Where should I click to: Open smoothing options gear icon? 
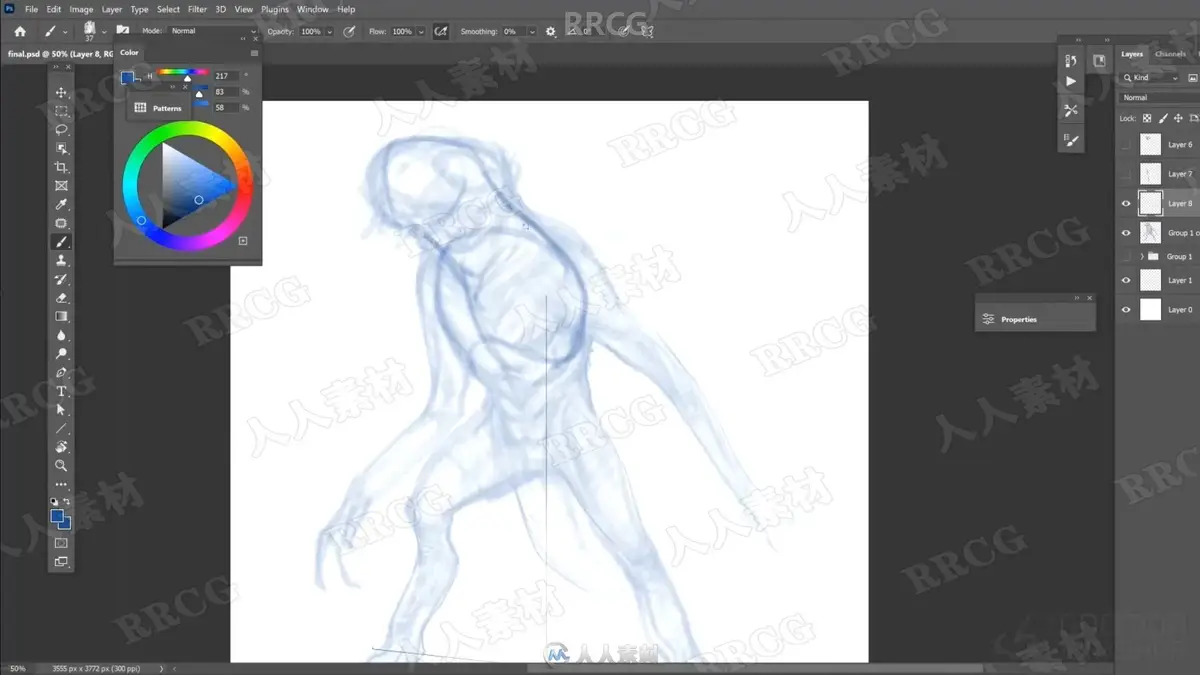(x=550, y=32)
